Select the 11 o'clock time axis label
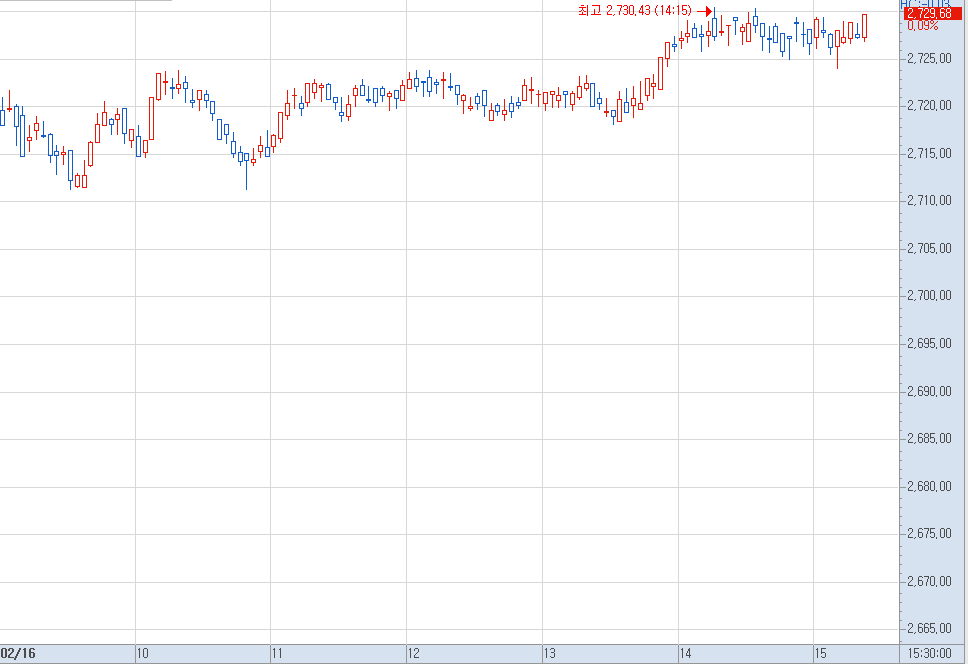968x664 pixels. (277, 654)
